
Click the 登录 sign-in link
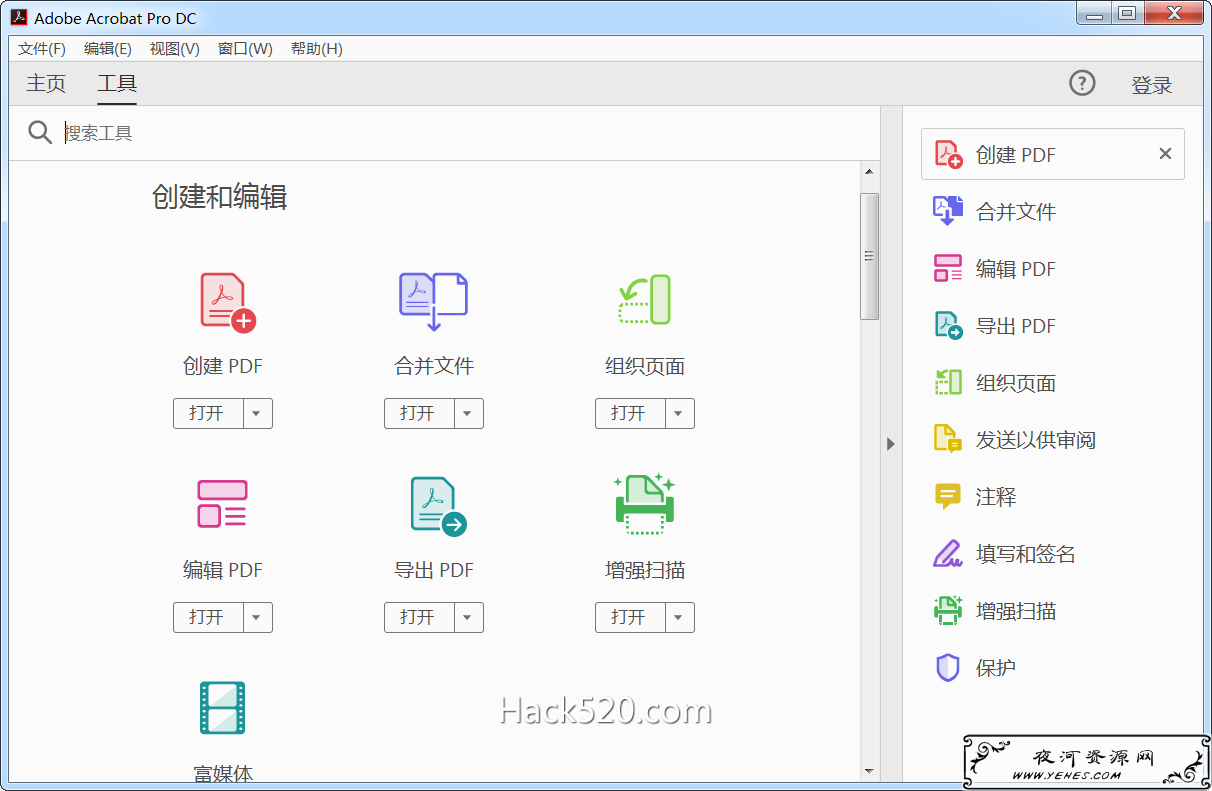pos(1152,85)
